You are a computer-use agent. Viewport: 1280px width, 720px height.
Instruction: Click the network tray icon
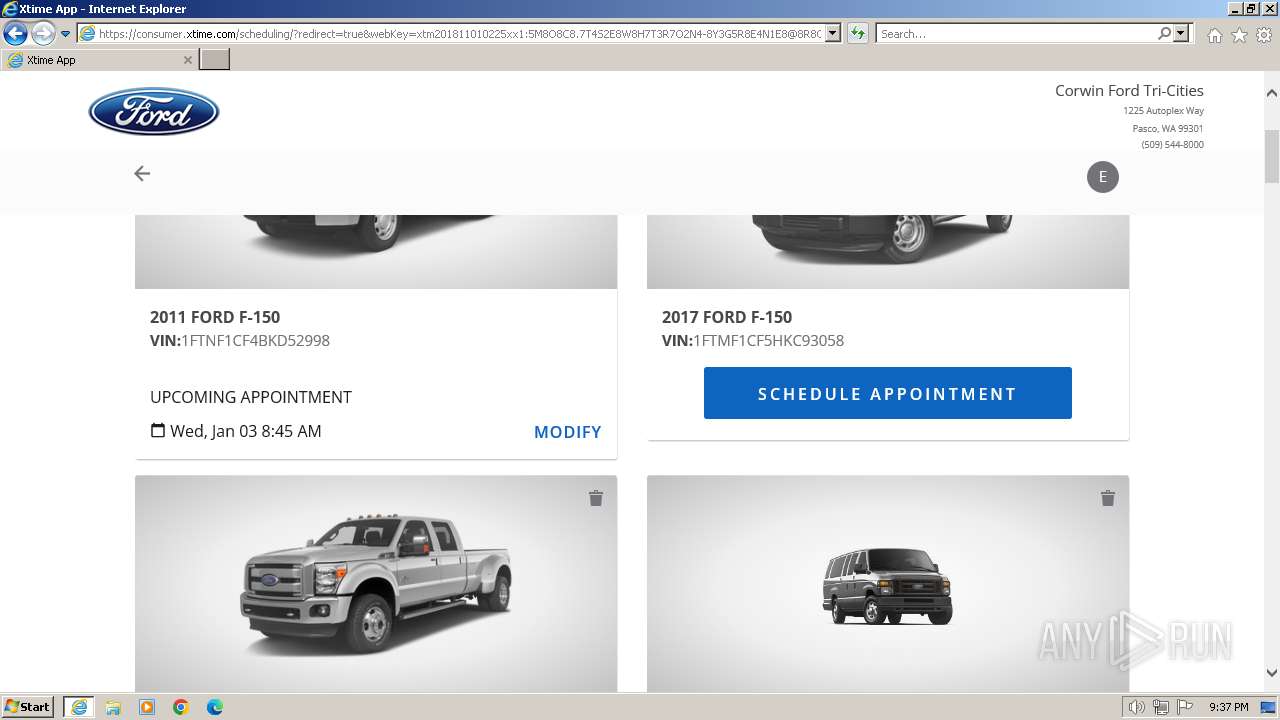click(x=1161, y=707)
